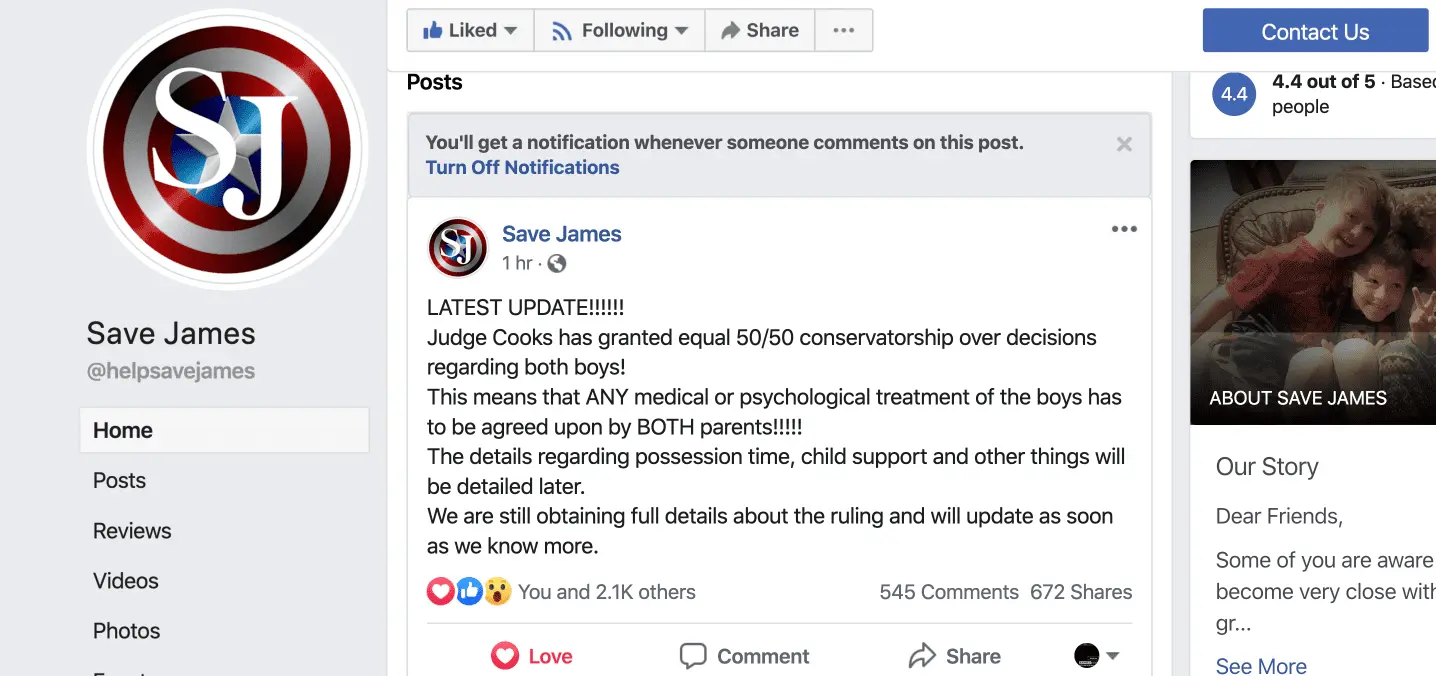Screen dimensions: 1436x676
Task: Click the 545 Comments count
Action: [x=949, y=592]
